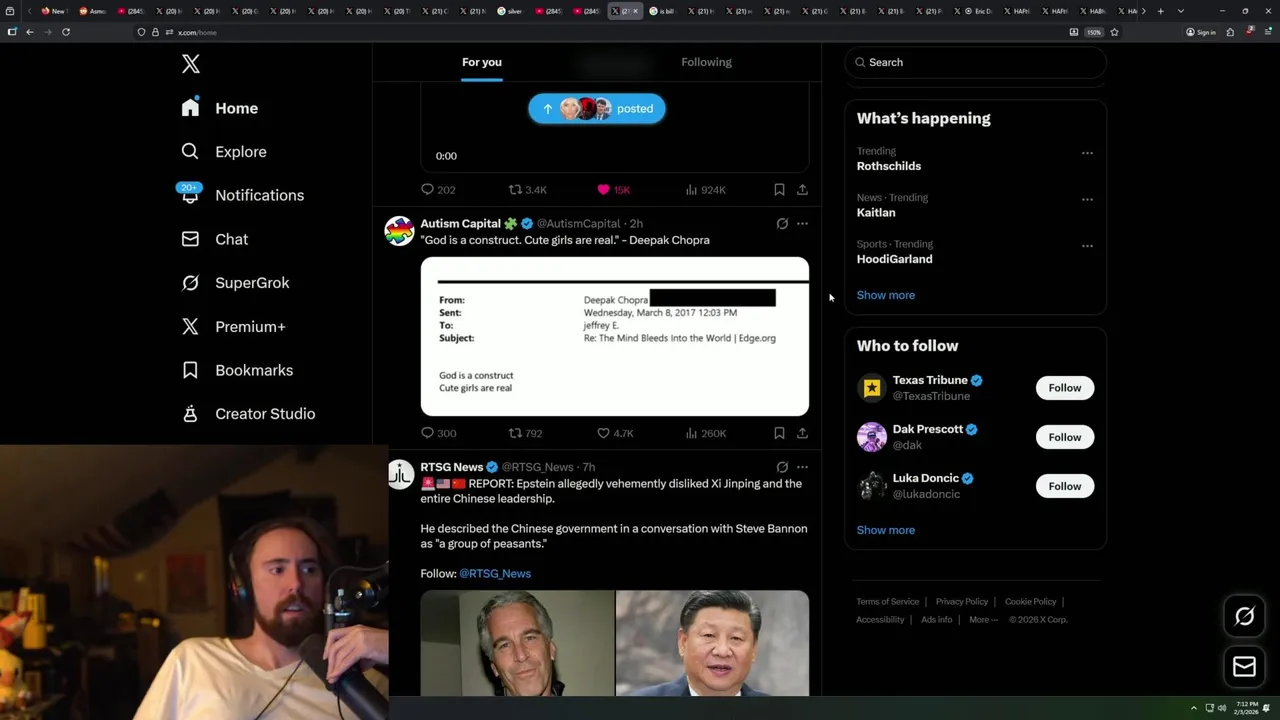Open Bookmarks in the sidebar

237,370
